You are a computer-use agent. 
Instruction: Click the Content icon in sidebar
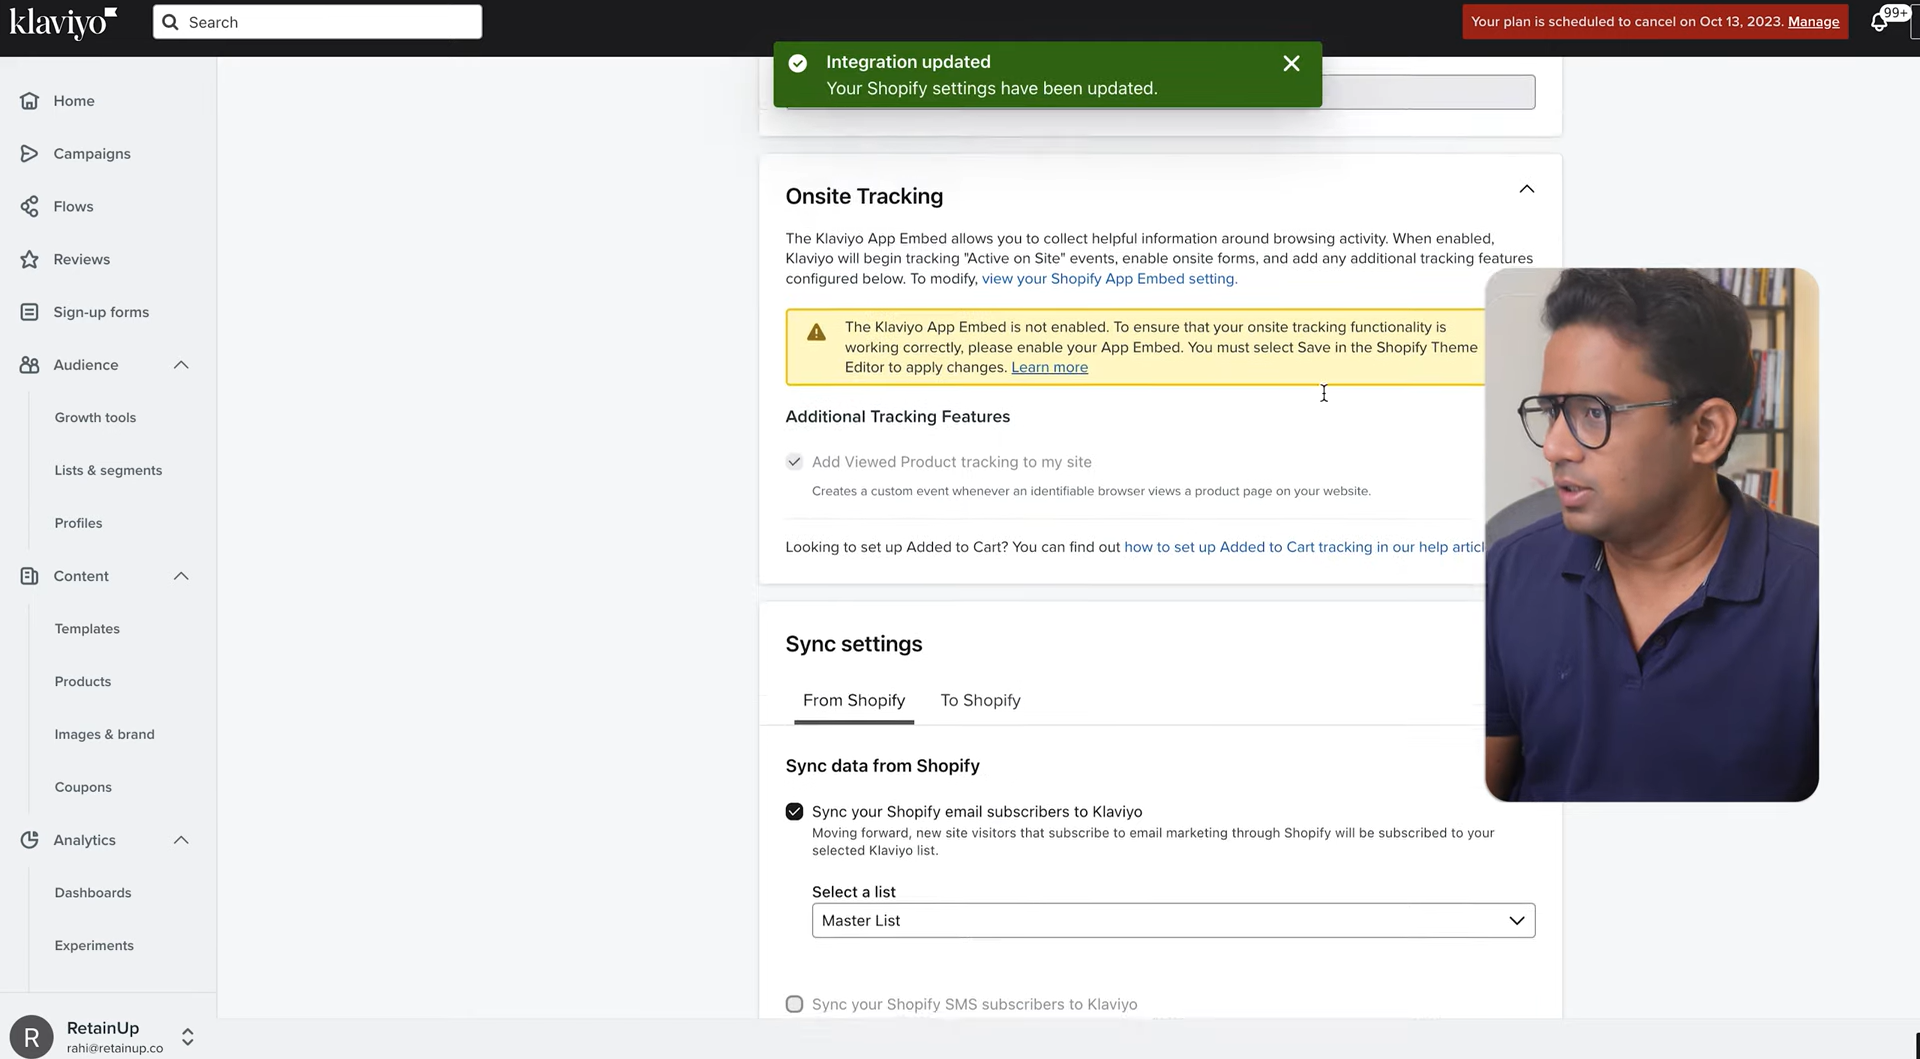point(30,576)
